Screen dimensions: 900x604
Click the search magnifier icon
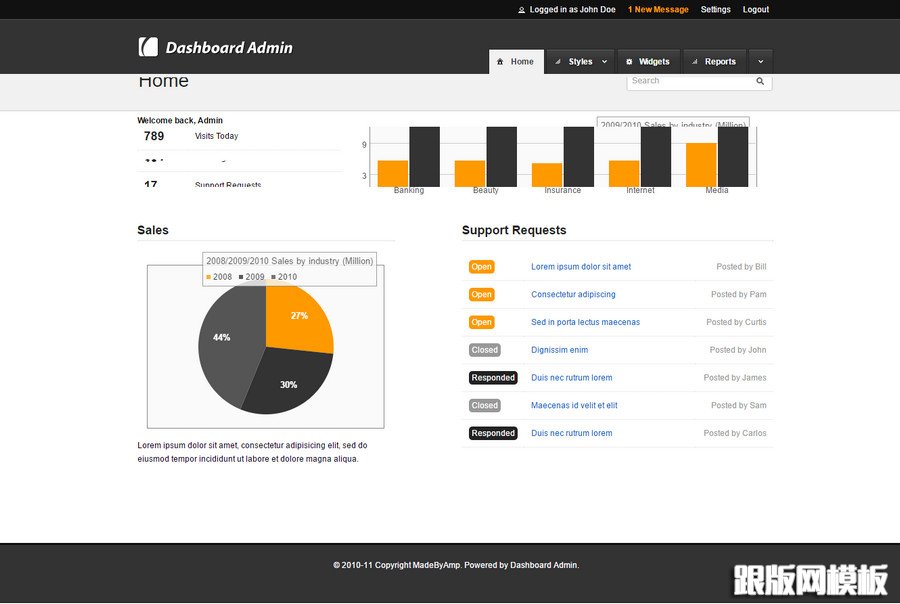pos(760,81)
